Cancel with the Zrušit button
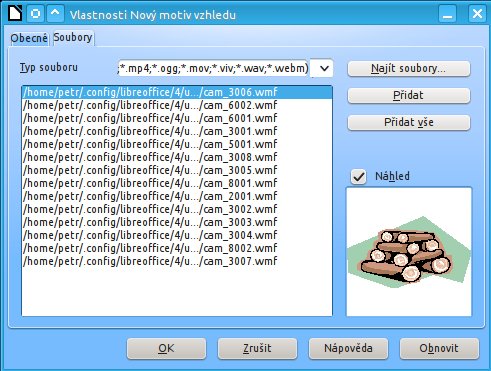Viewport: 491px width, 371px height. 257,349
